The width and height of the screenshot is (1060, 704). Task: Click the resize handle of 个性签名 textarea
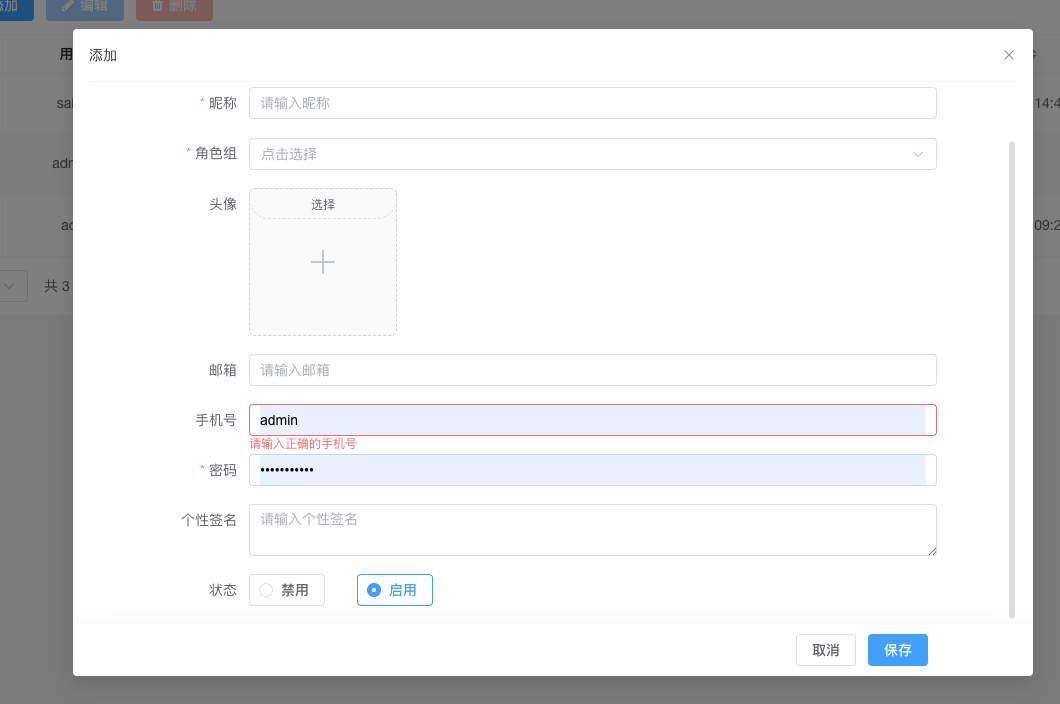(932, 551)
